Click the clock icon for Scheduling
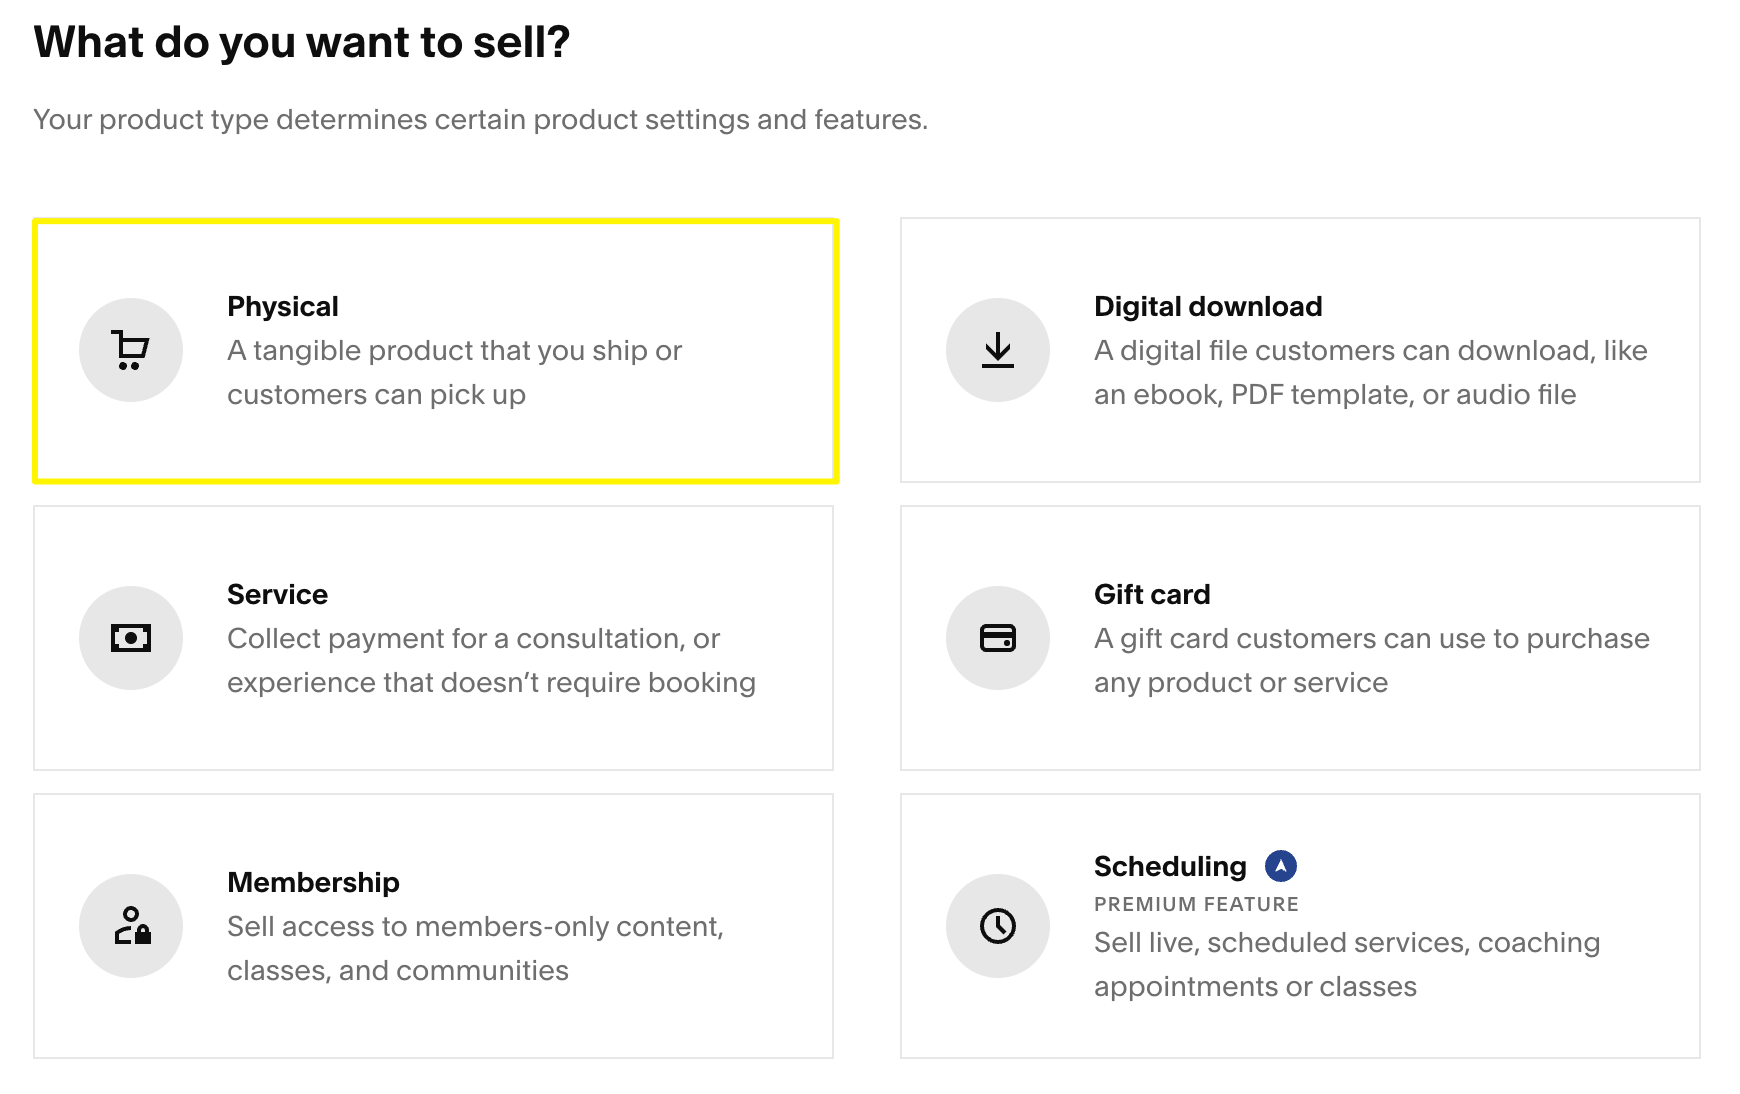1740x1094 pixels. 997,926
